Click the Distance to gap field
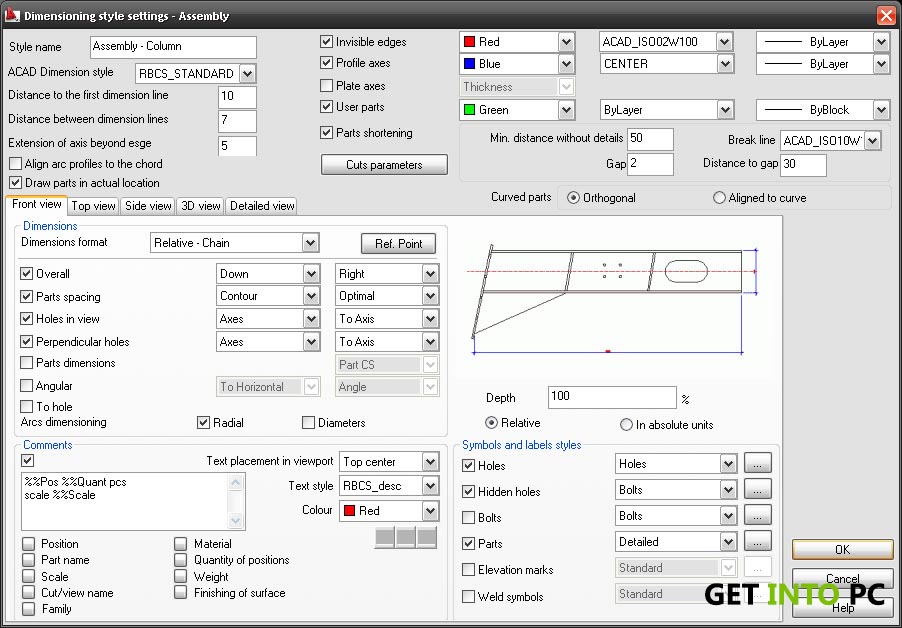This screenshot has height=628, width=902. [803, 164]
